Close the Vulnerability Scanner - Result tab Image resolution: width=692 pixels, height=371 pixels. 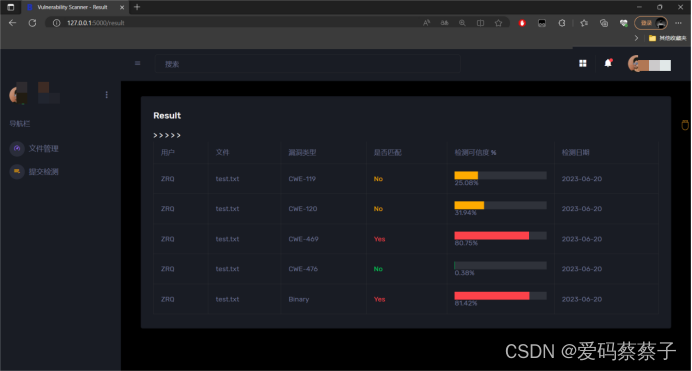tap(122, 7)
